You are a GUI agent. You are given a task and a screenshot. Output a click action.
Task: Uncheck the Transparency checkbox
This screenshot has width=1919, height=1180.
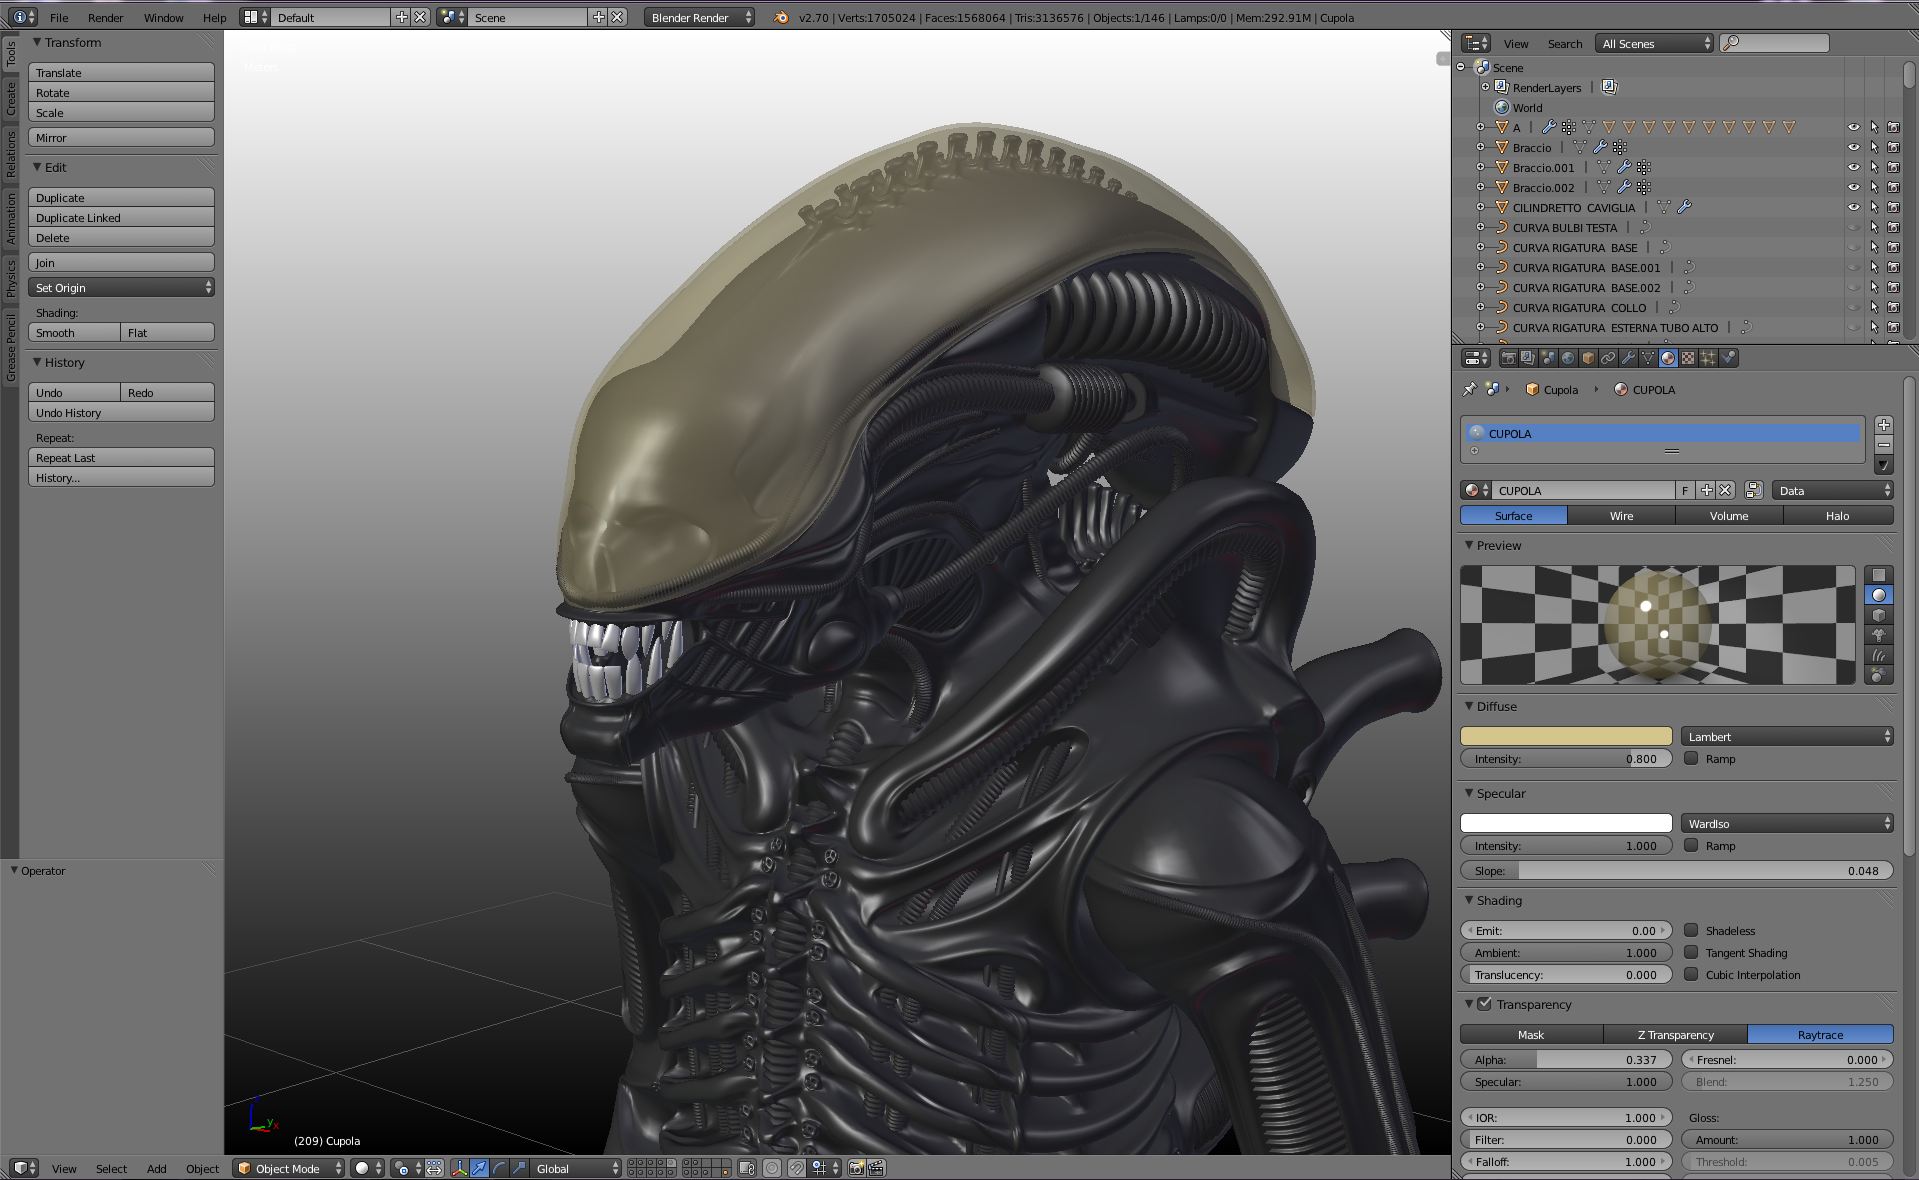[x=1485, y=1004]
